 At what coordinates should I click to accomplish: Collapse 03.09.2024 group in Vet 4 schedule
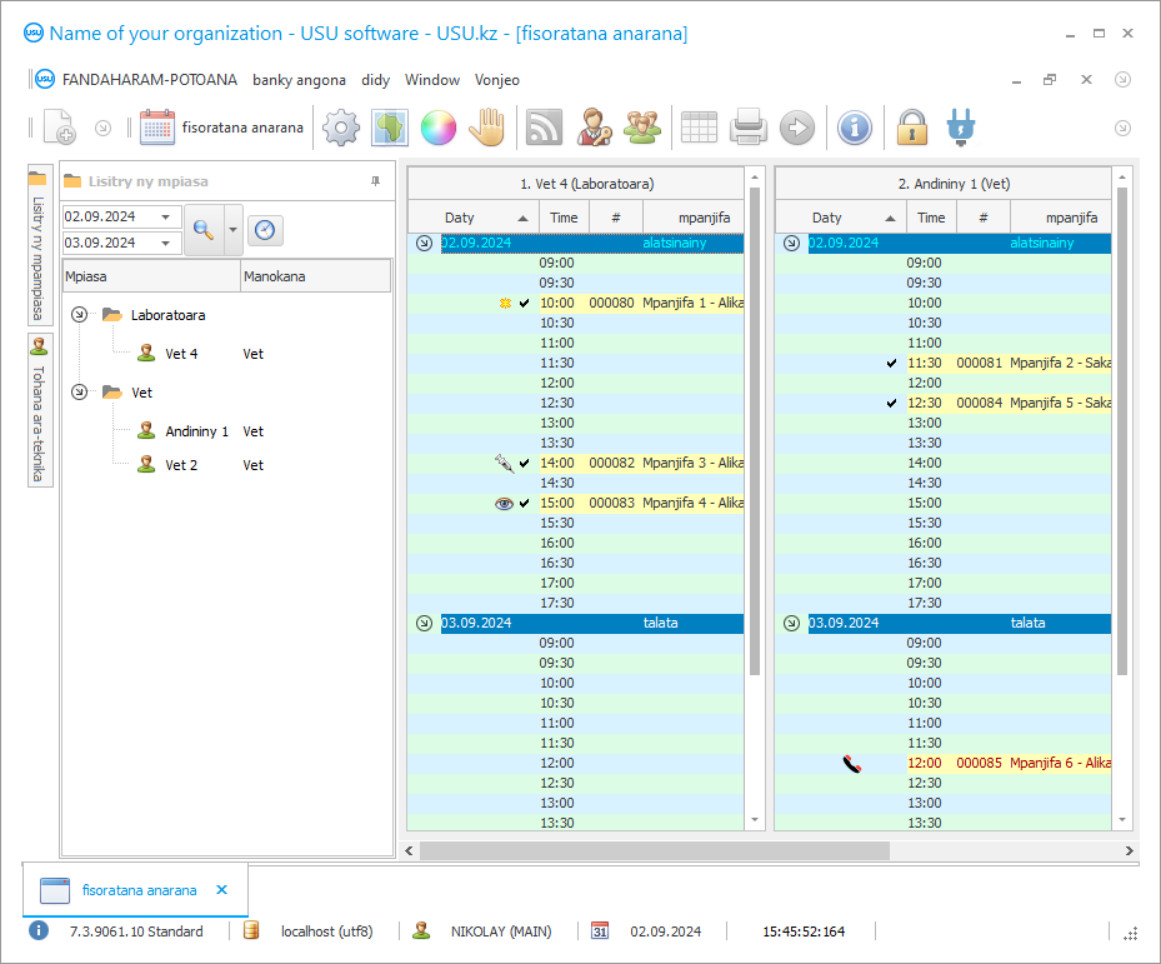424,623
